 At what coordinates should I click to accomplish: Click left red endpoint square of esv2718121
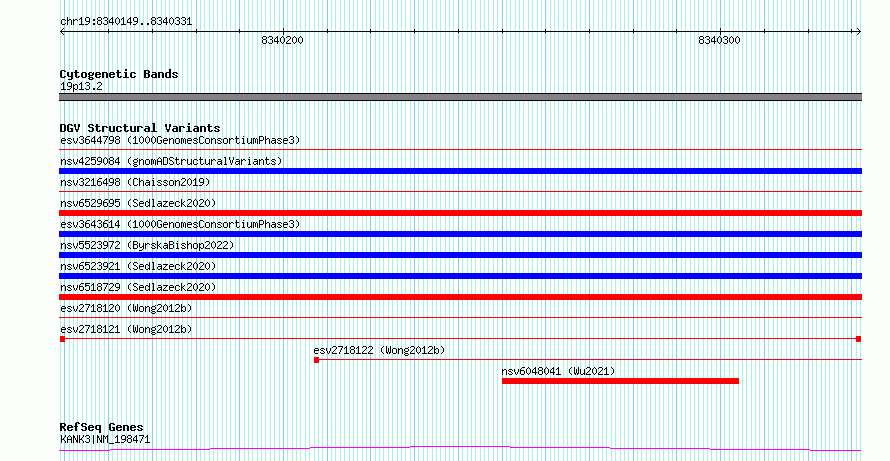62,339
